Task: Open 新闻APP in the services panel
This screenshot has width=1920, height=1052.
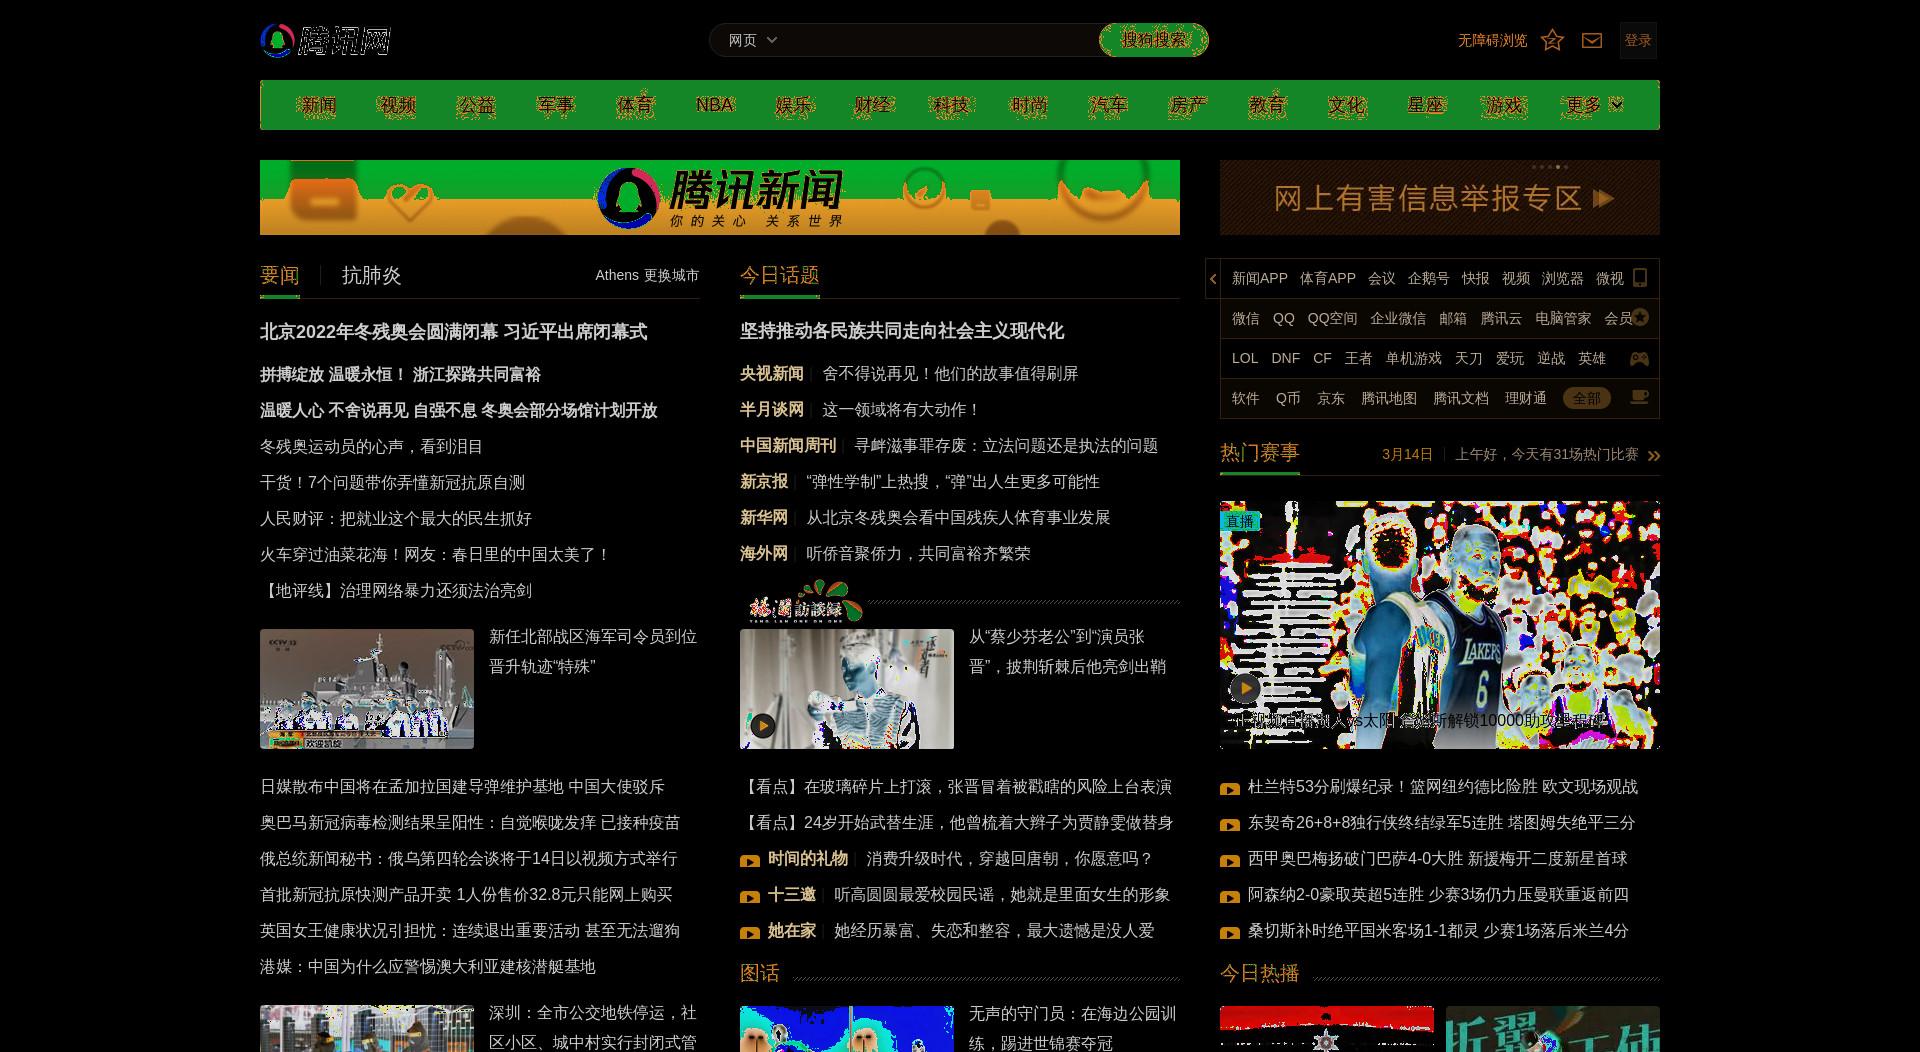Action: [1260, 279]
